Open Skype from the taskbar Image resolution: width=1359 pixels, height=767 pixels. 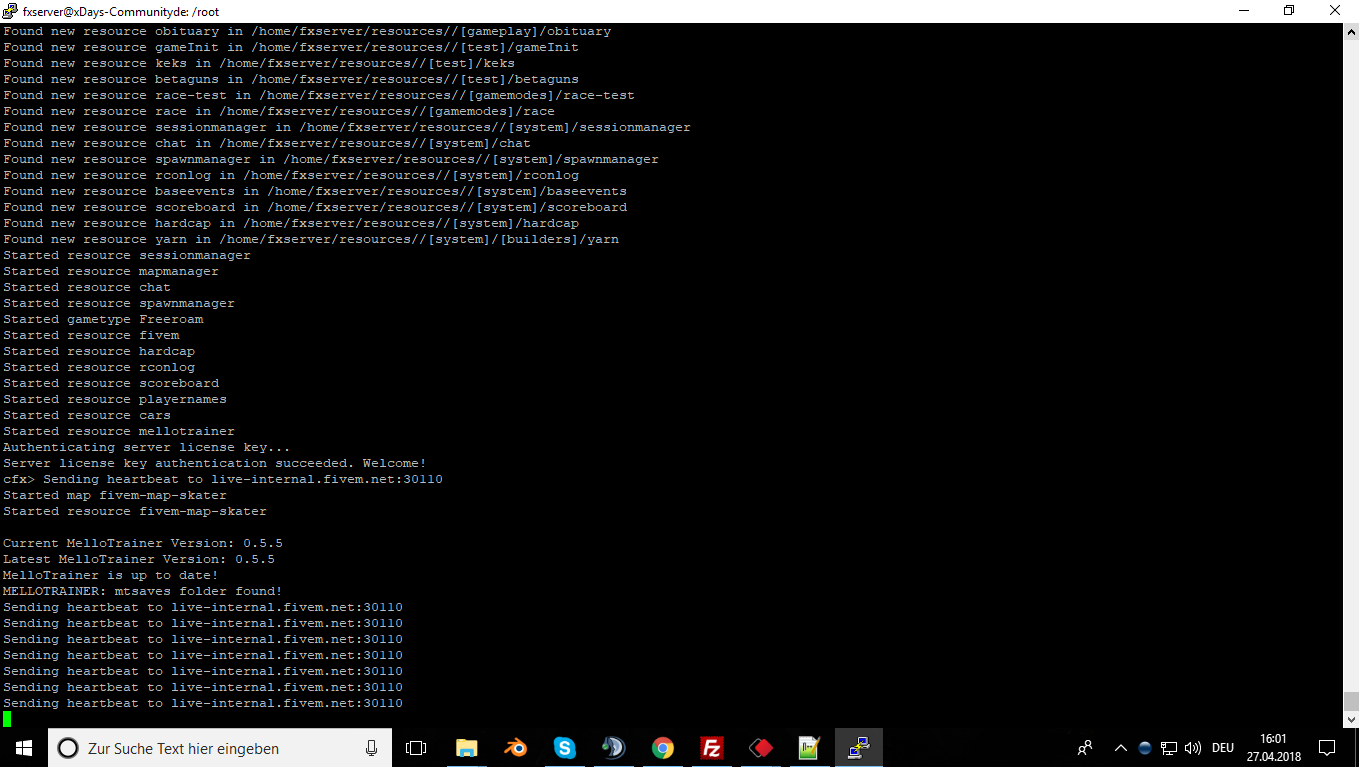coord(564,748)
